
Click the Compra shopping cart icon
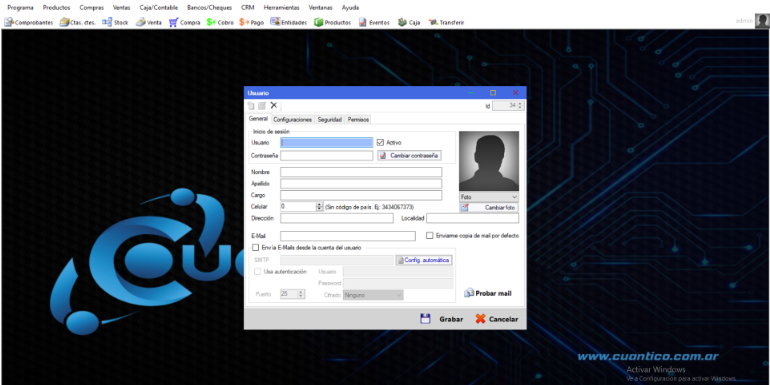173,23
